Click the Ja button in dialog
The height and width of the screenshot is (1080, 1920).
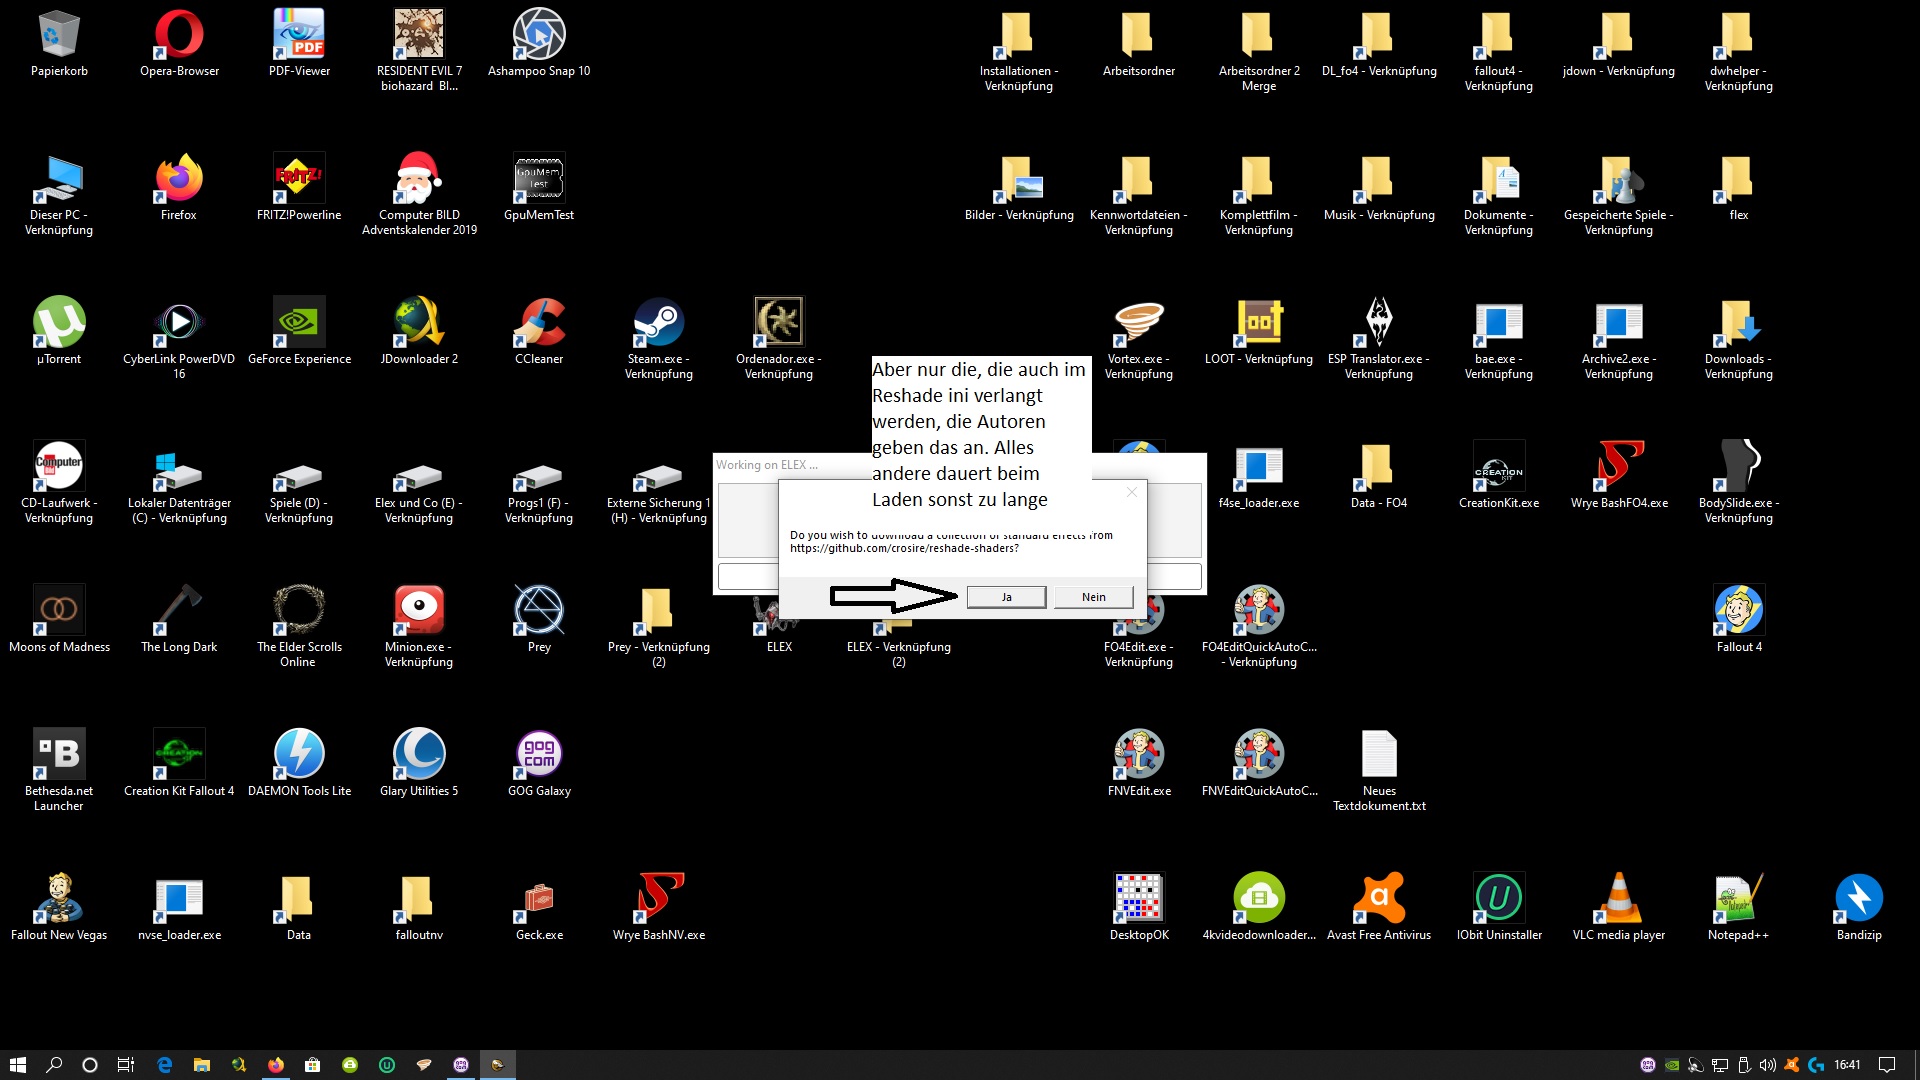click(1006, 597)
